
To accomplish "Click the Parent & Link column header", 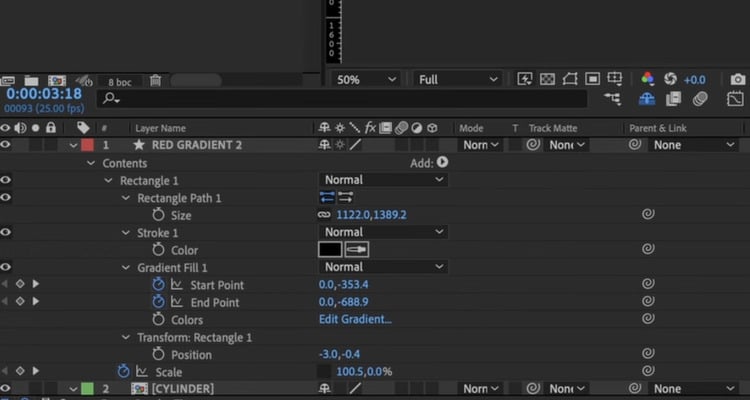I will point(658,128).
